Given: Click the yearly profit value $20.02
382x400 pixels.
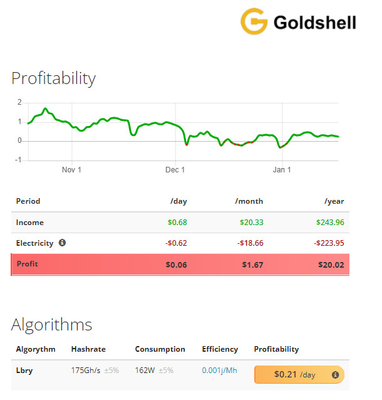Looking at the screenshot, I should [331, 265].
